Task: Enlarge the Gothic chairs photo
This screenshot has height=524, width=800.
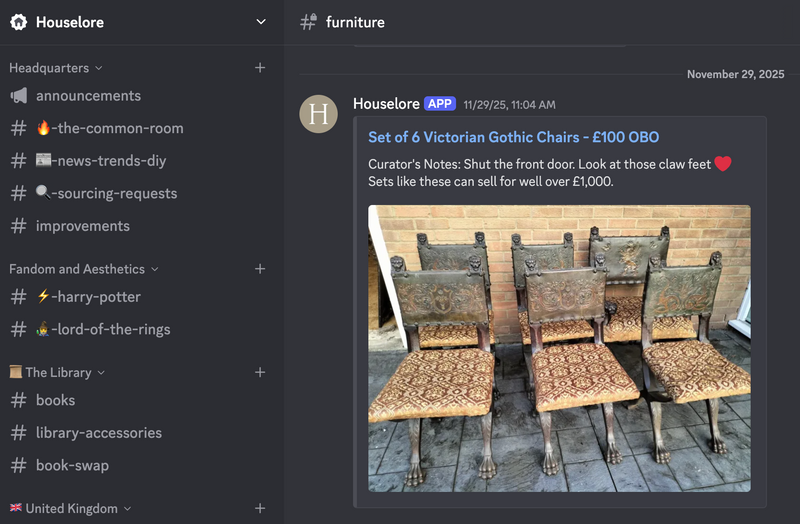Action: pos(559,348)
